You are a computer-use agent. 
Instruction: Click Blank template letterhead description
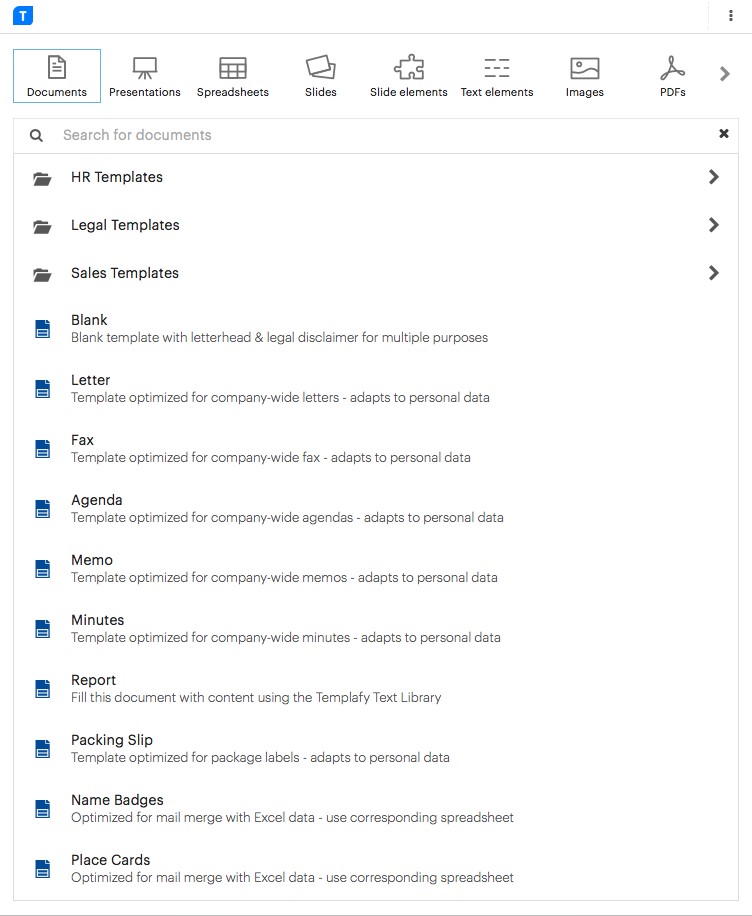279,338
